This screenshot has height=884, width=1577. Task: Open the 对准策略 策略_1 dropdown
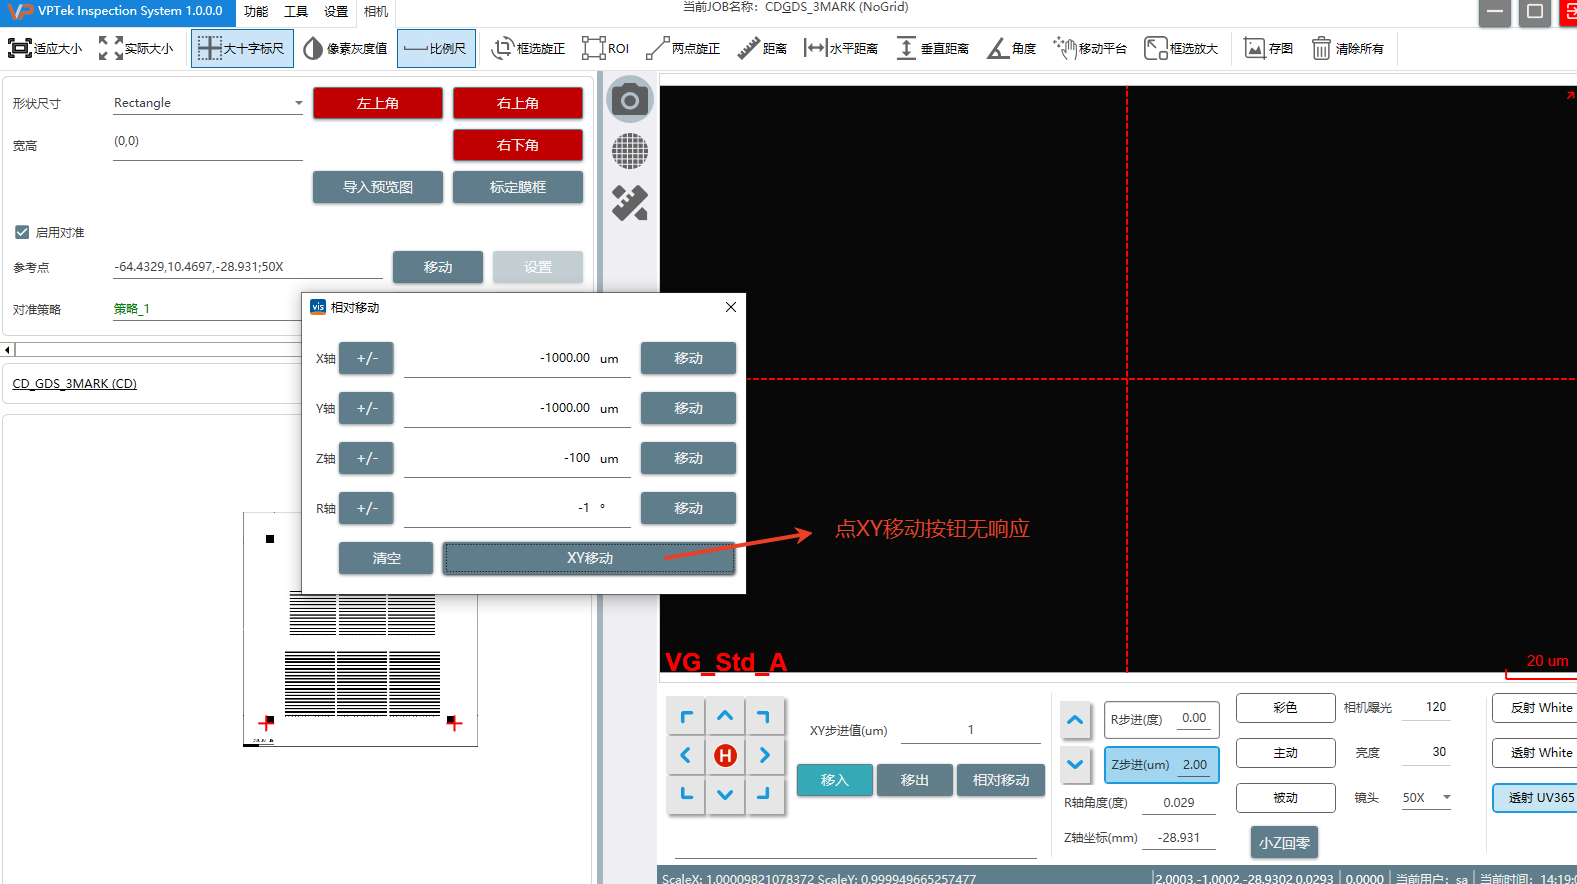(205, 309)
